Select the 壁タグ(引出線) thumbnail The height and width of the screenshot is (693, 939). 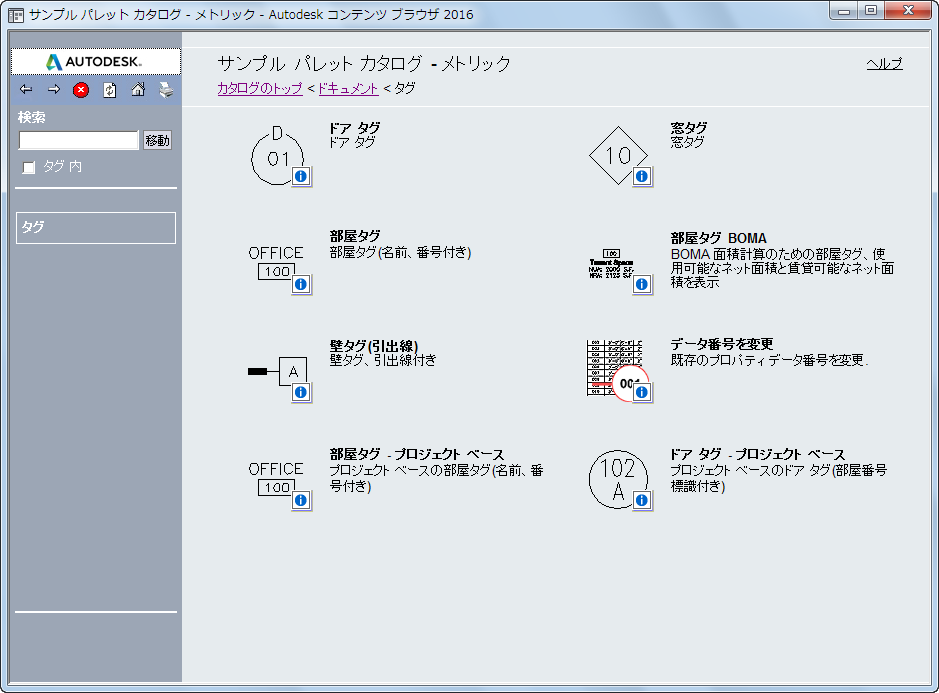coord(277,371)
